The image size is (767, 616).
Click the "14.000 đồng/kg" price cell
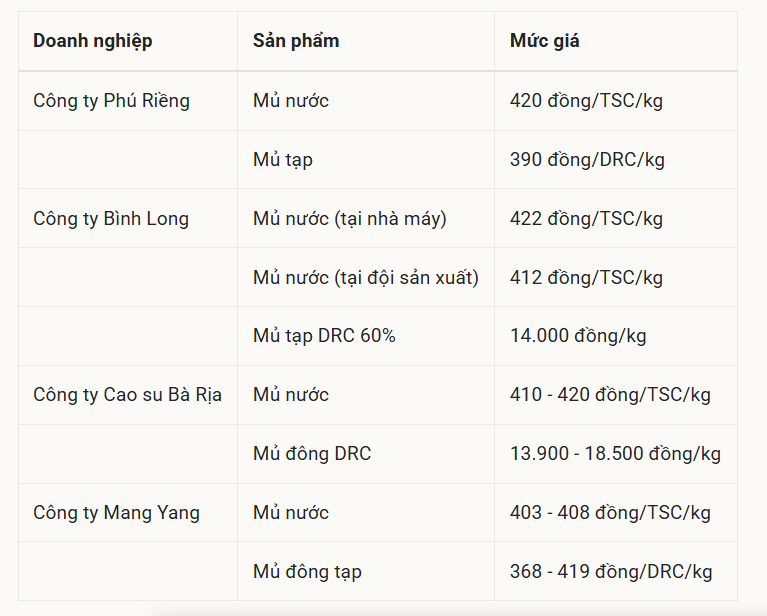578,336
